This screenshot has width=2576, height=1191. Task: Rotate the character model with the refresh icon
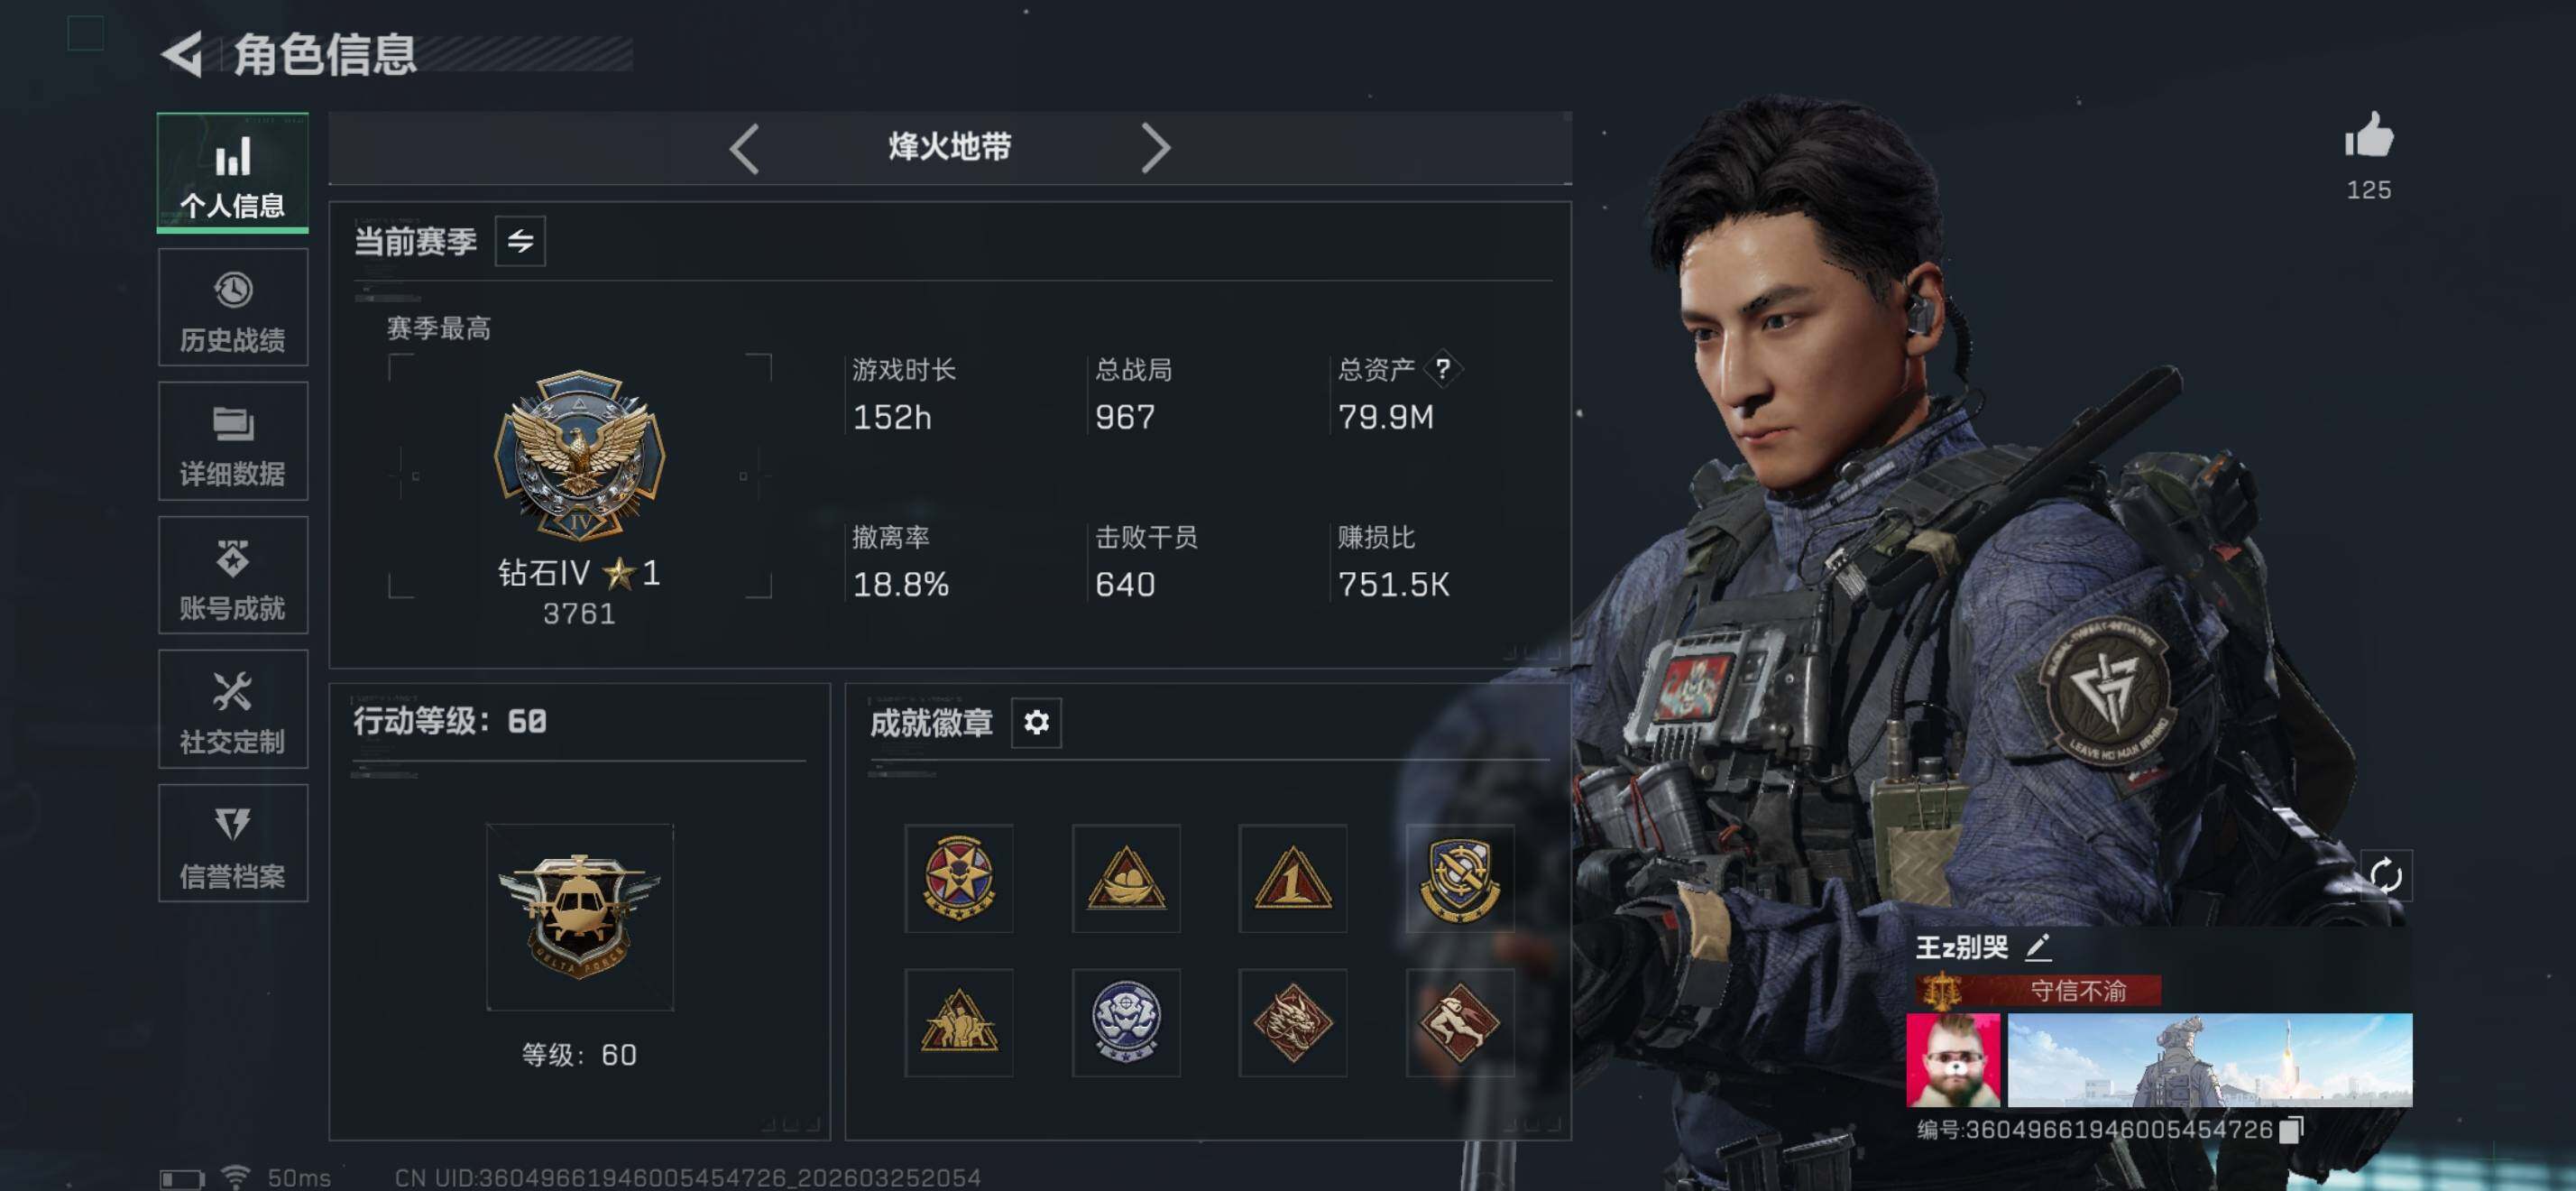[2385, 875]
